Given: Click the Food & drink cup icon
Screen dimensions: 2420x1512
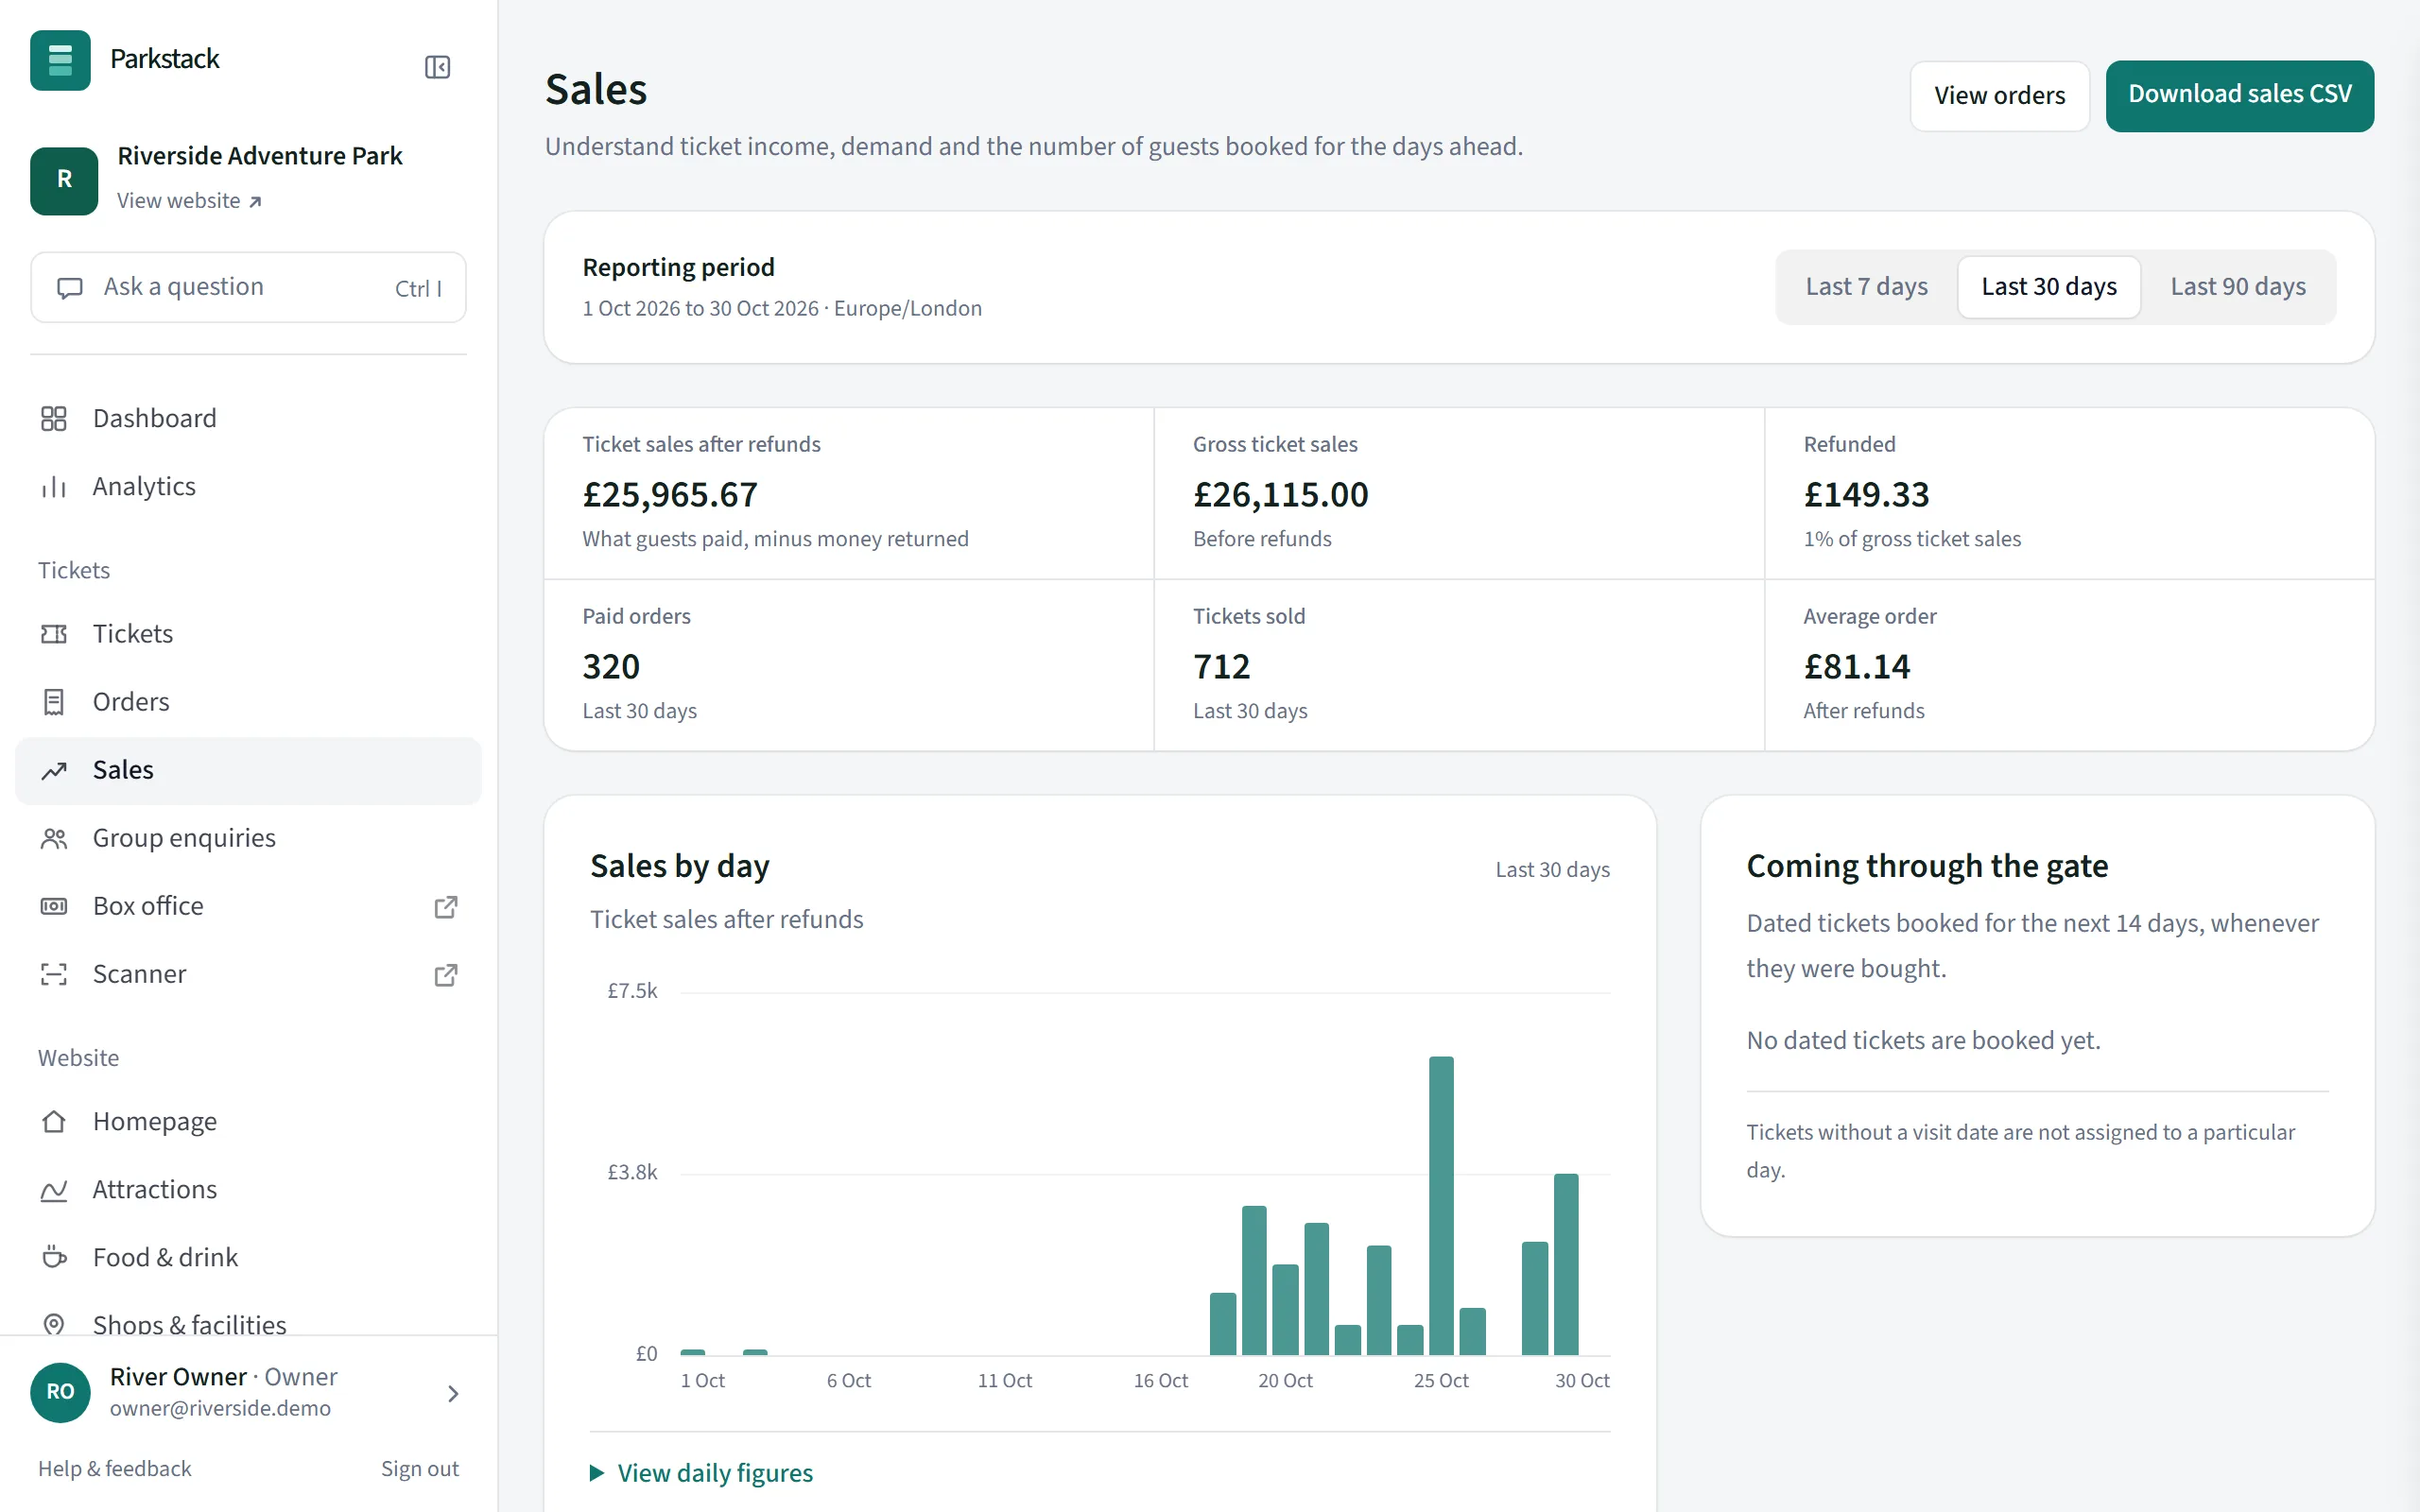Looking at the screenshot, I should tap(54, 1257).
